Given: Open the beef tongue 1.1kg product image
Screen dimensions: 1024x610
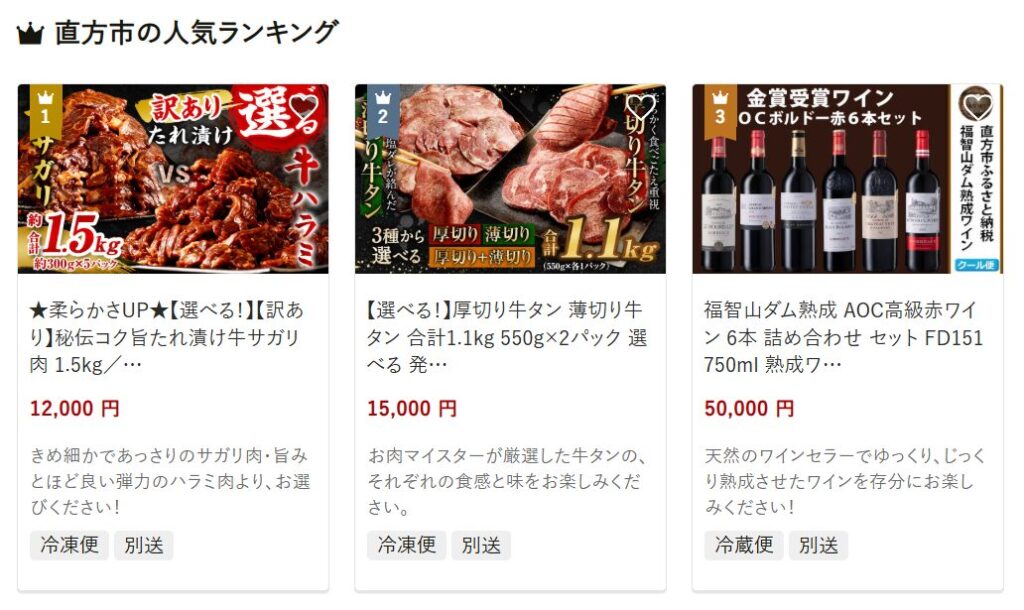Looking at the screenshot, I should tap(510, 179).
